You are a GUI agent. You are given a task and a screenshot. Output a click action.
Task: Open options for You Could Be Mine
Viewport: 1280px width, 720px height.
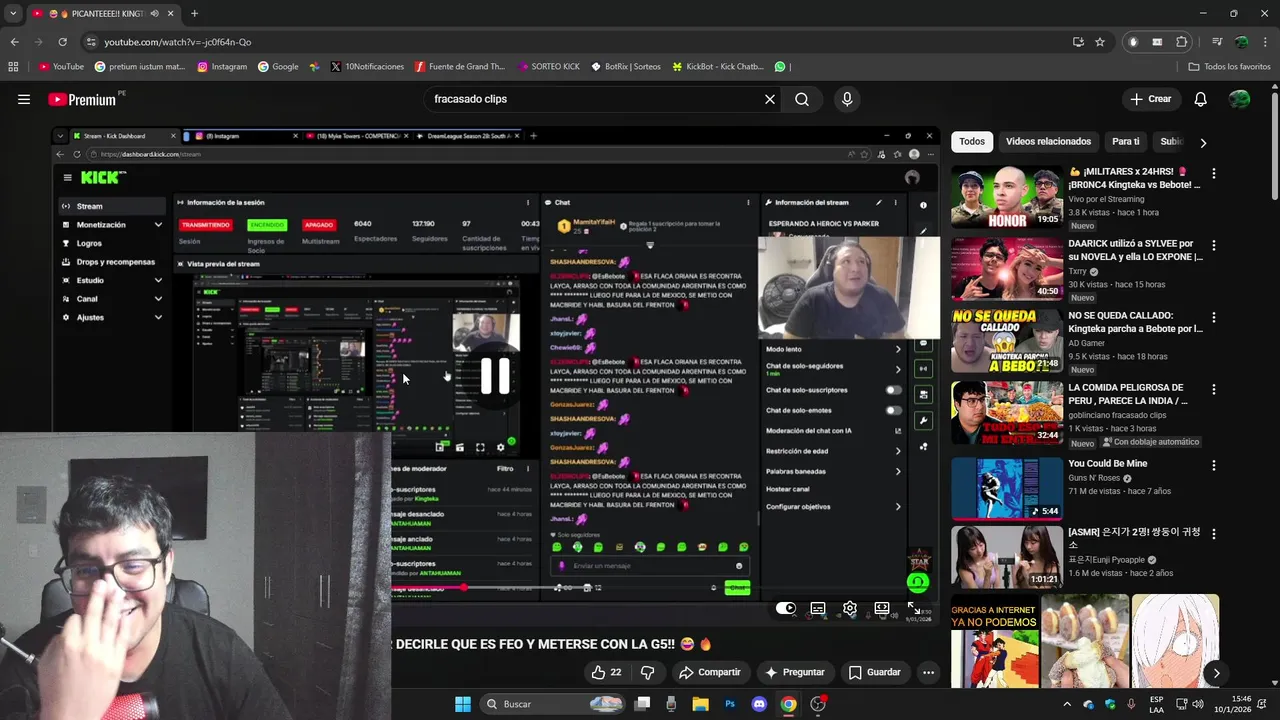tap(1213, 465)
